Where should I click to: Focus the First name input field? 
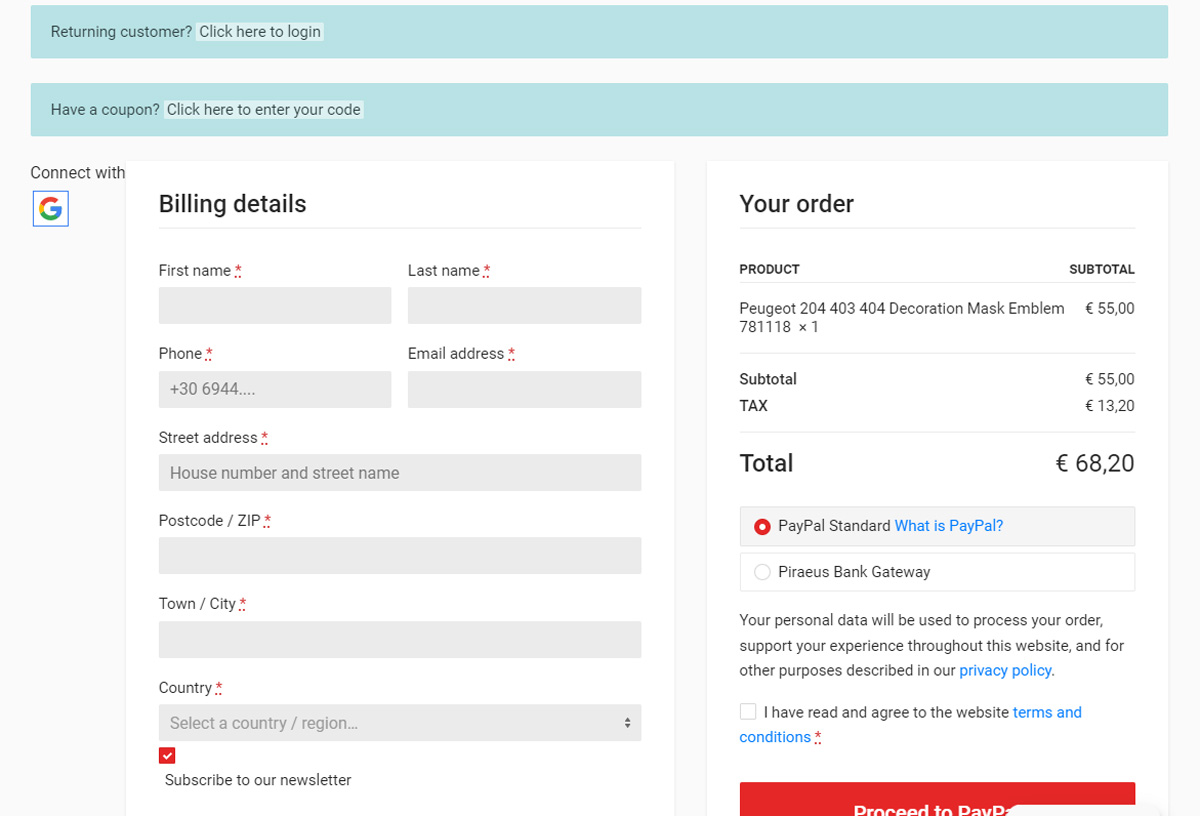coord(275,306)
